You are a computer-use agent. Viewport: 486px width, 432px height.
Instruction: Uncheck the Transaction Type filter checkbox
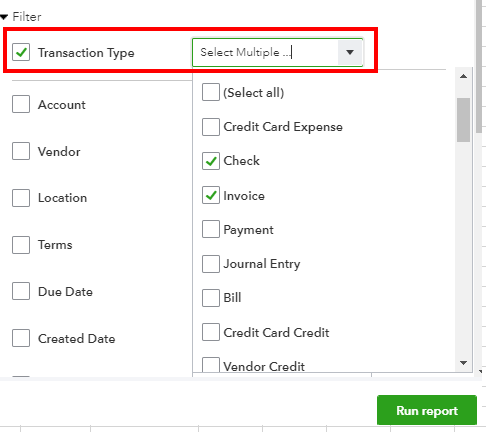pyautogui.click(x=21, y=52)
